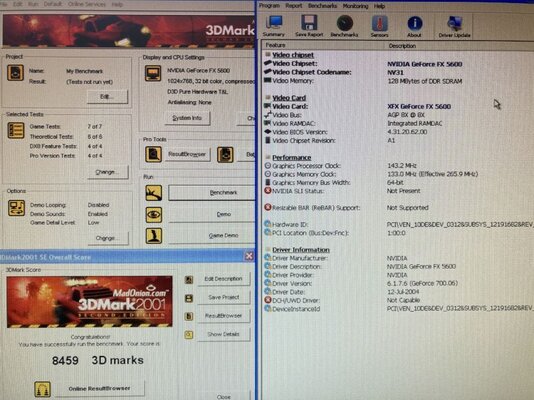Select the Driver Version row
Screen dimensions: 534x400
tap(398, 283)
